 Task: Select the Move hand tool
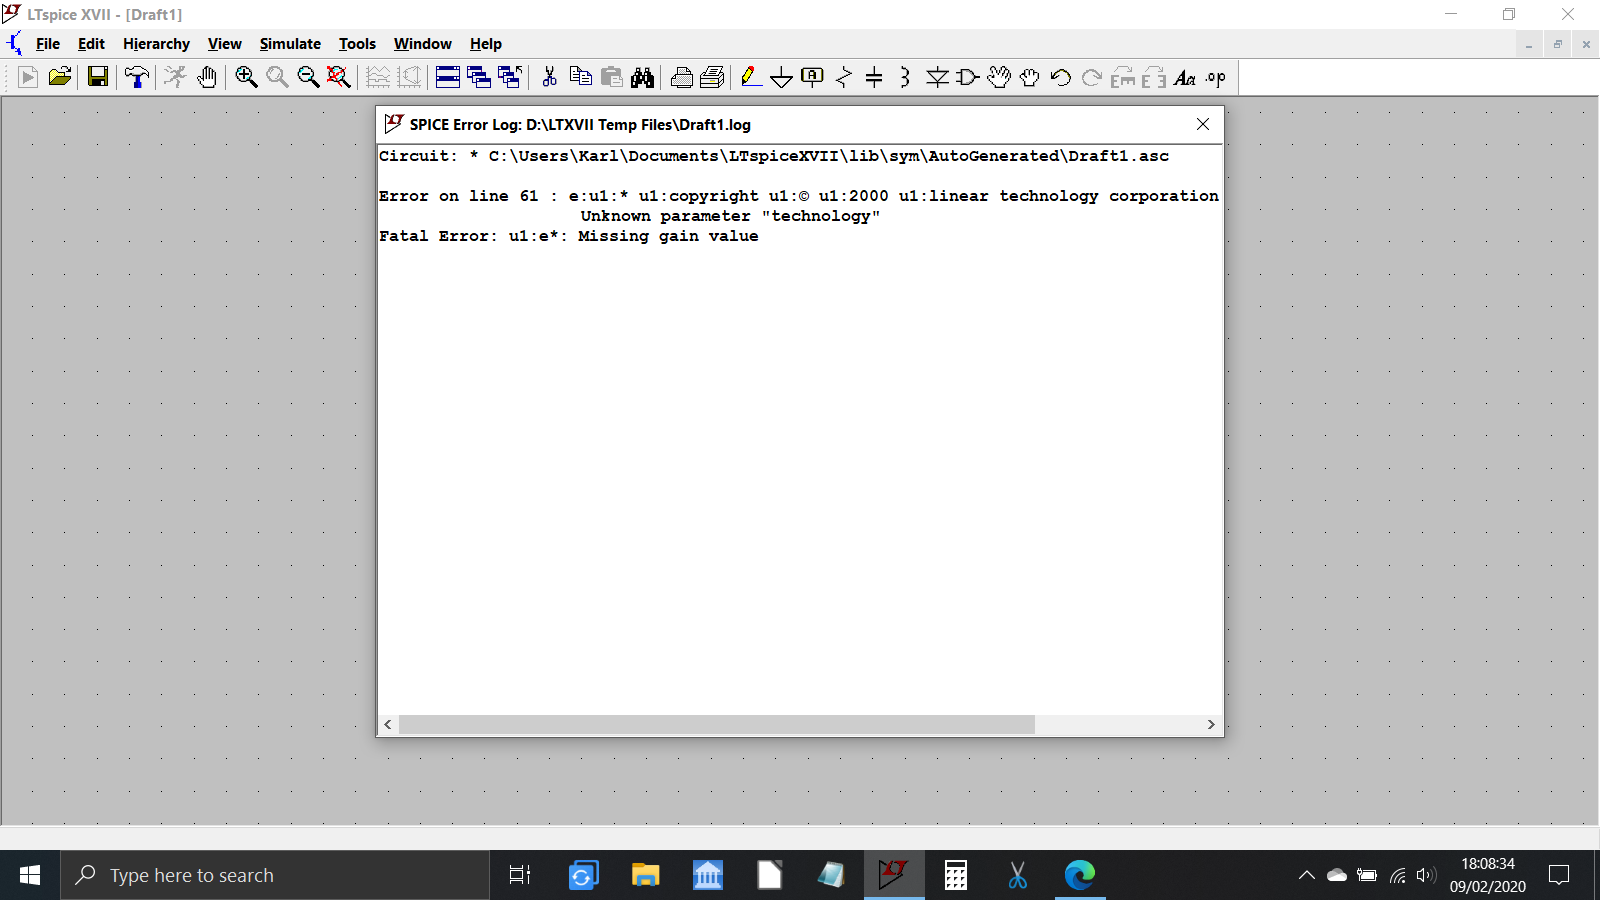tap(999, 77)
